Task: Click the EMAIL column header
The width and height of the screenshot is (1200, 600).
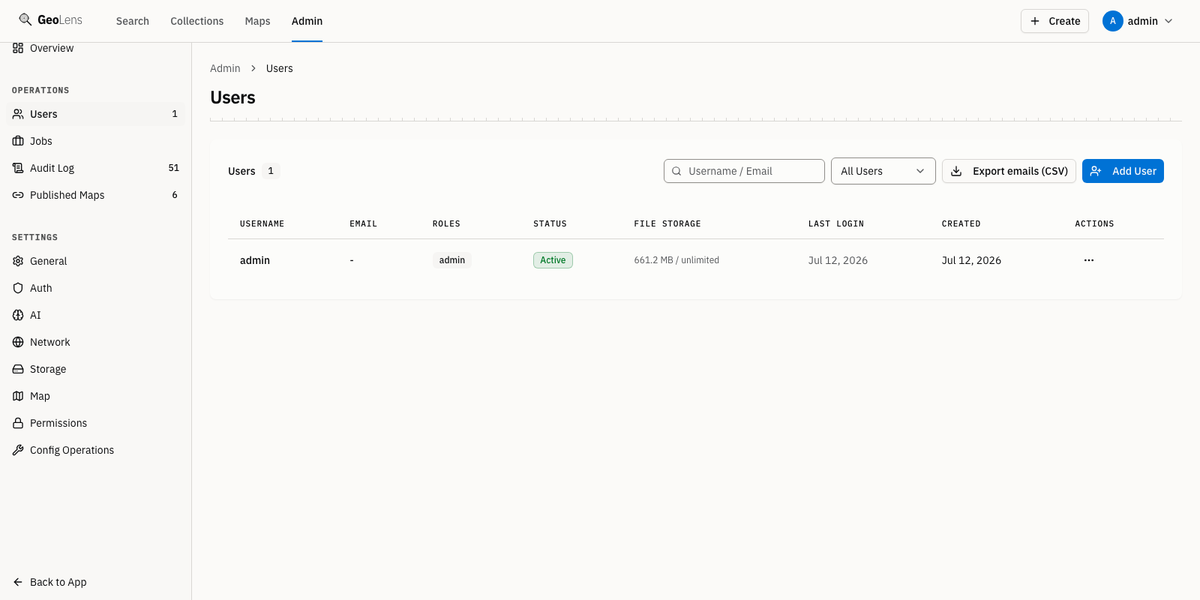Action: click(364, 224)
